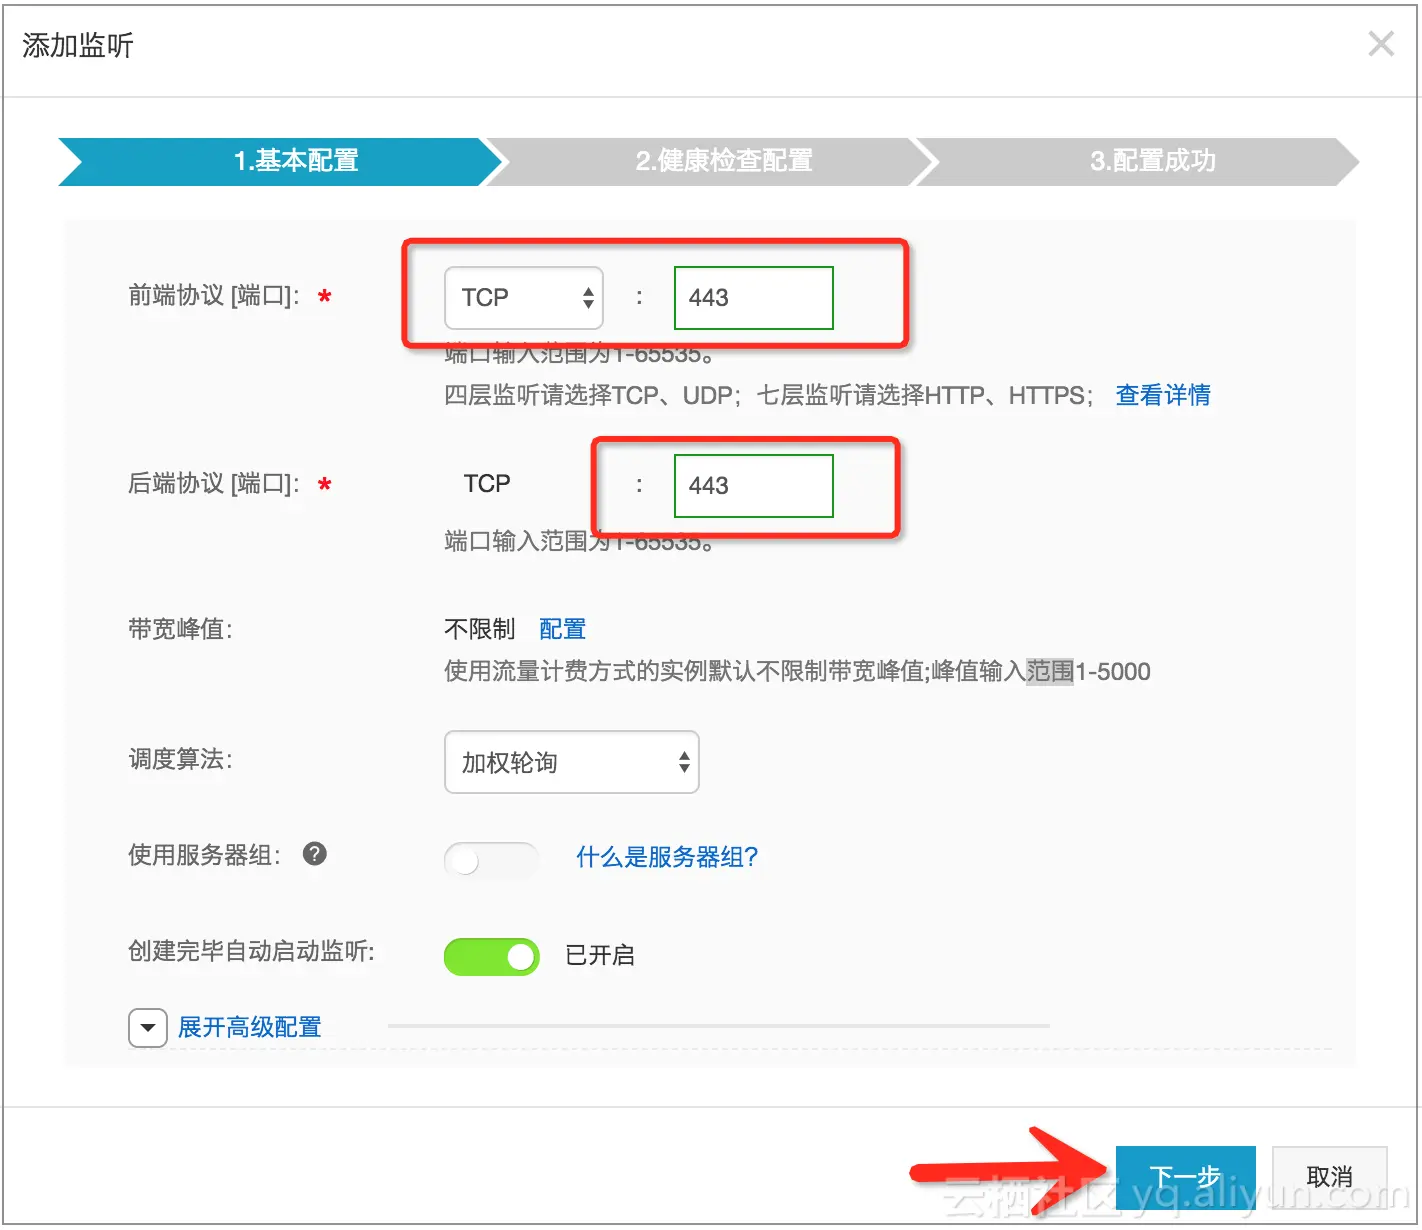Click the collapse arrow icon beside 展开高级配置

[147, 1027]
